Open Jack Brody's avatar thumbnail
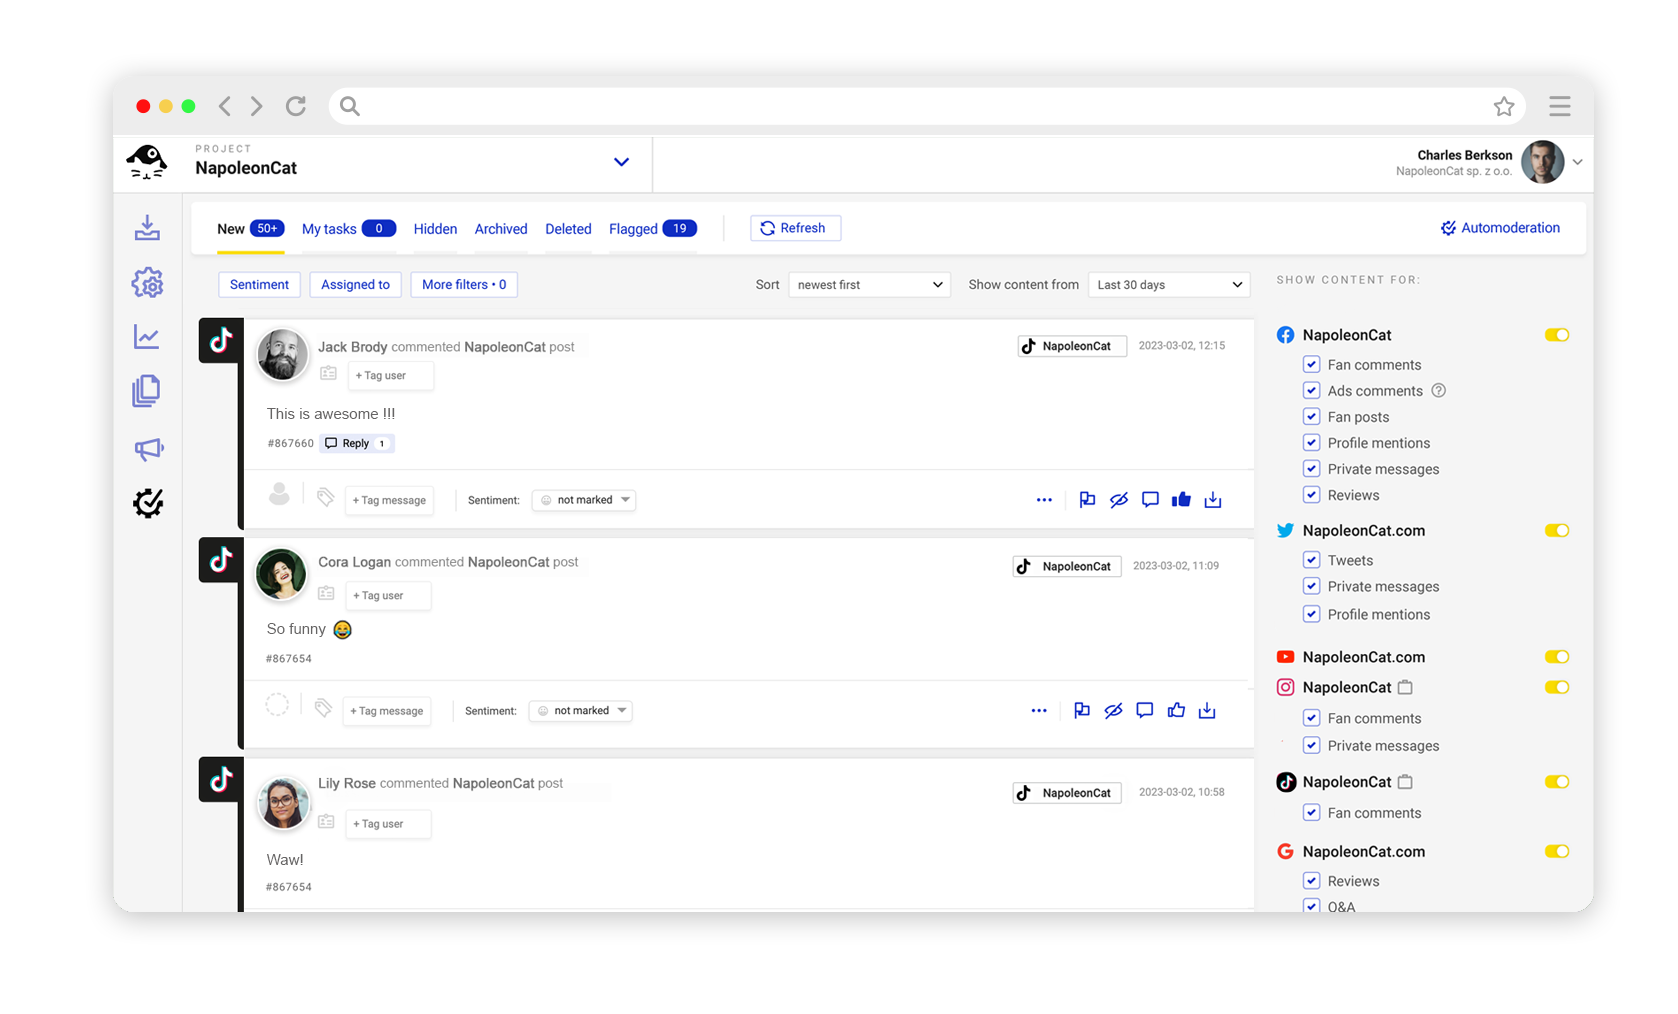 [283, 354]
